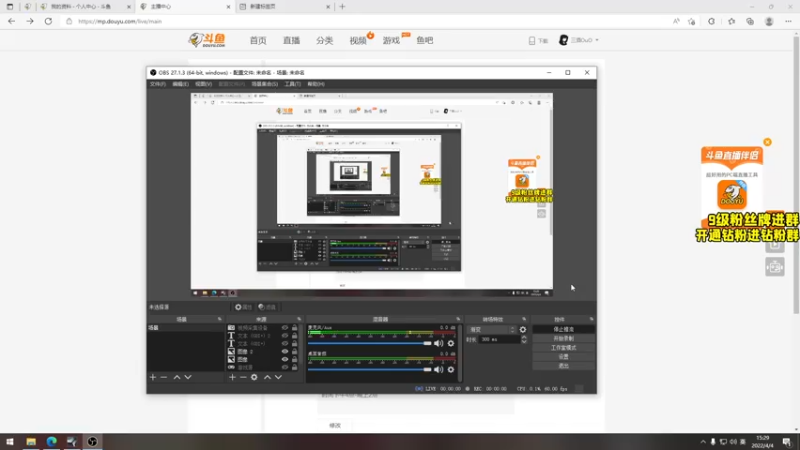
Task: Open the OBS 工具(T) menu
Action: click(292, 84)
